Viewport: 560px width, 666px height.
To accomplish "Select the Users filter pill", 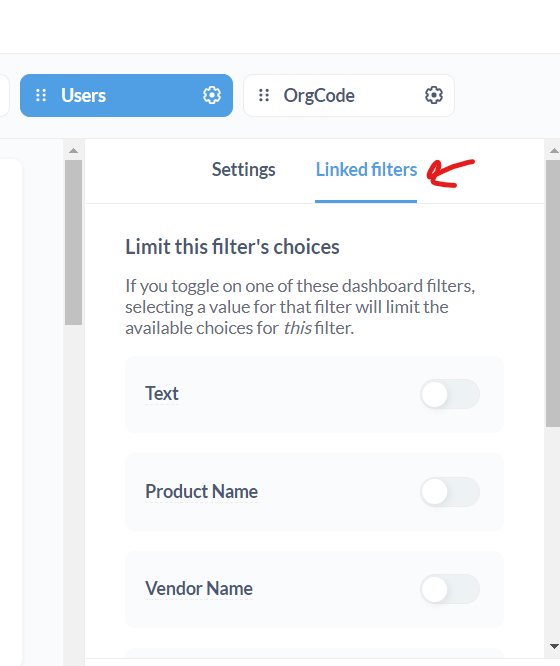I will point(126,96).
